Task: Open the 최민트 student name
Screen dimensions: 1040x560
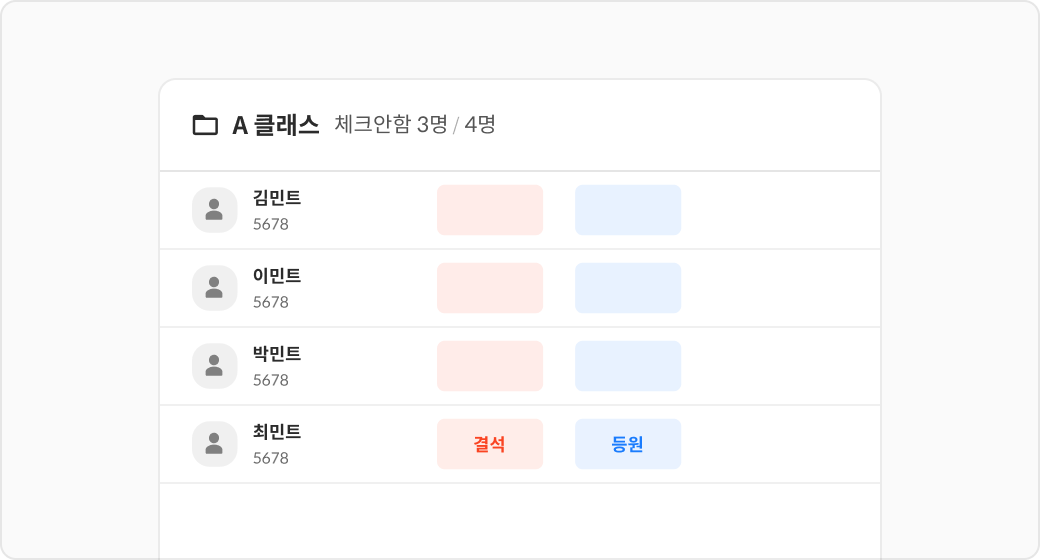Action: tap(277, 432)
